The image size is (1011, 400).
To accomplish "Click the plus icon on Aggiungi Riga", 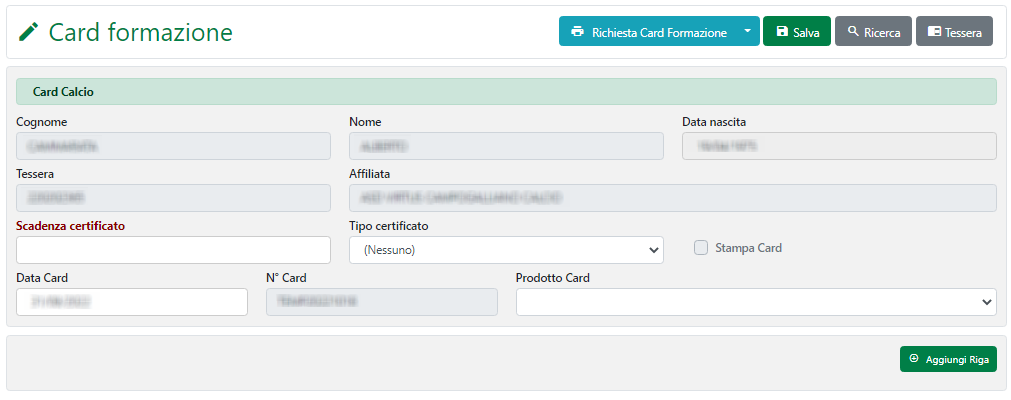I will pyautogui.click(x=914, y=358).
